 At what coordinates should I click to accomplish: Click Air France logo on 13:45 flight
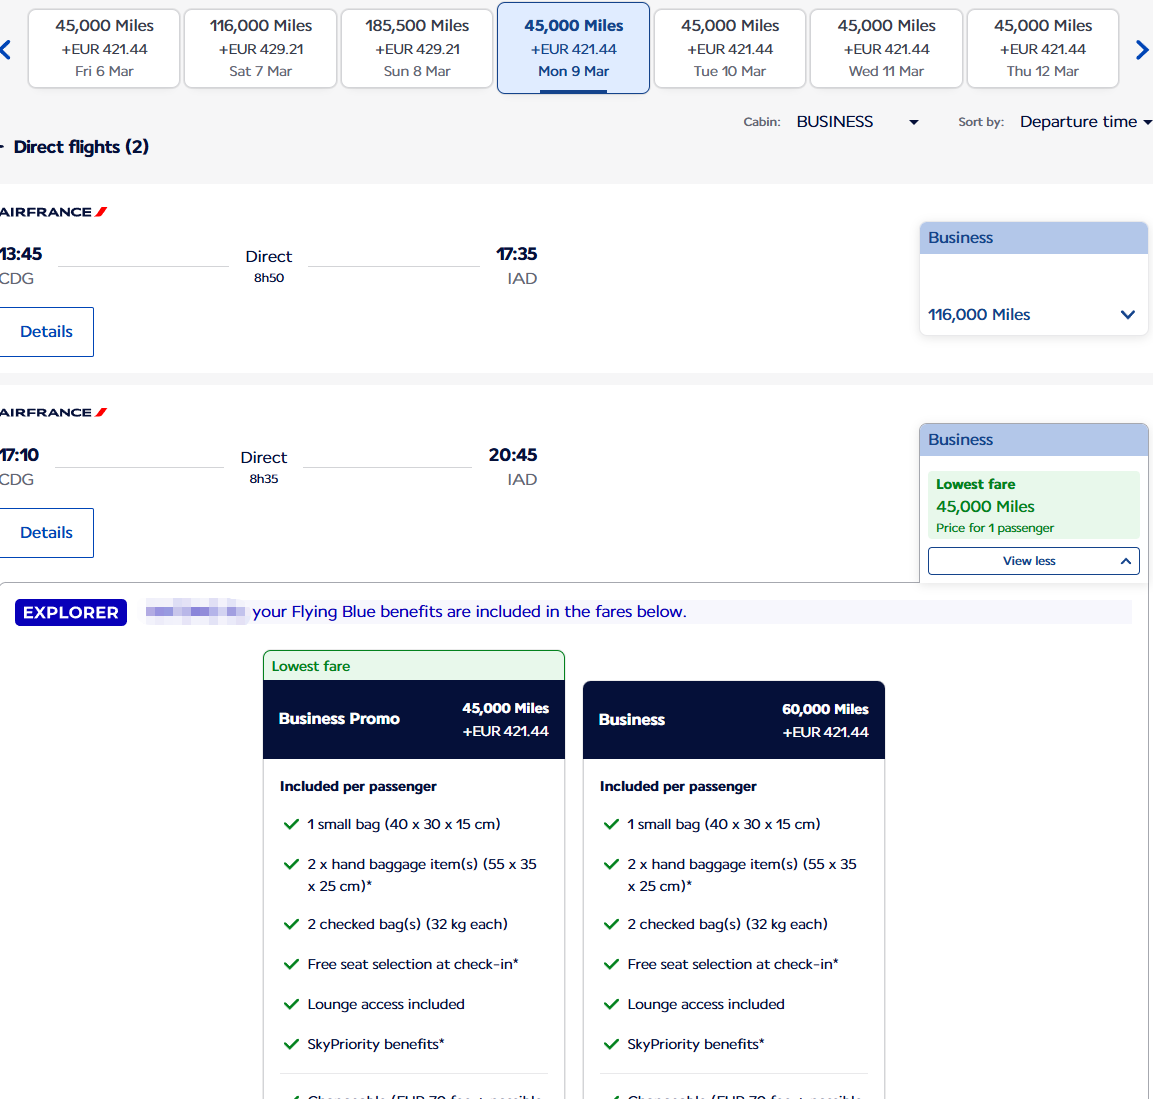click(x=53, y=212)
